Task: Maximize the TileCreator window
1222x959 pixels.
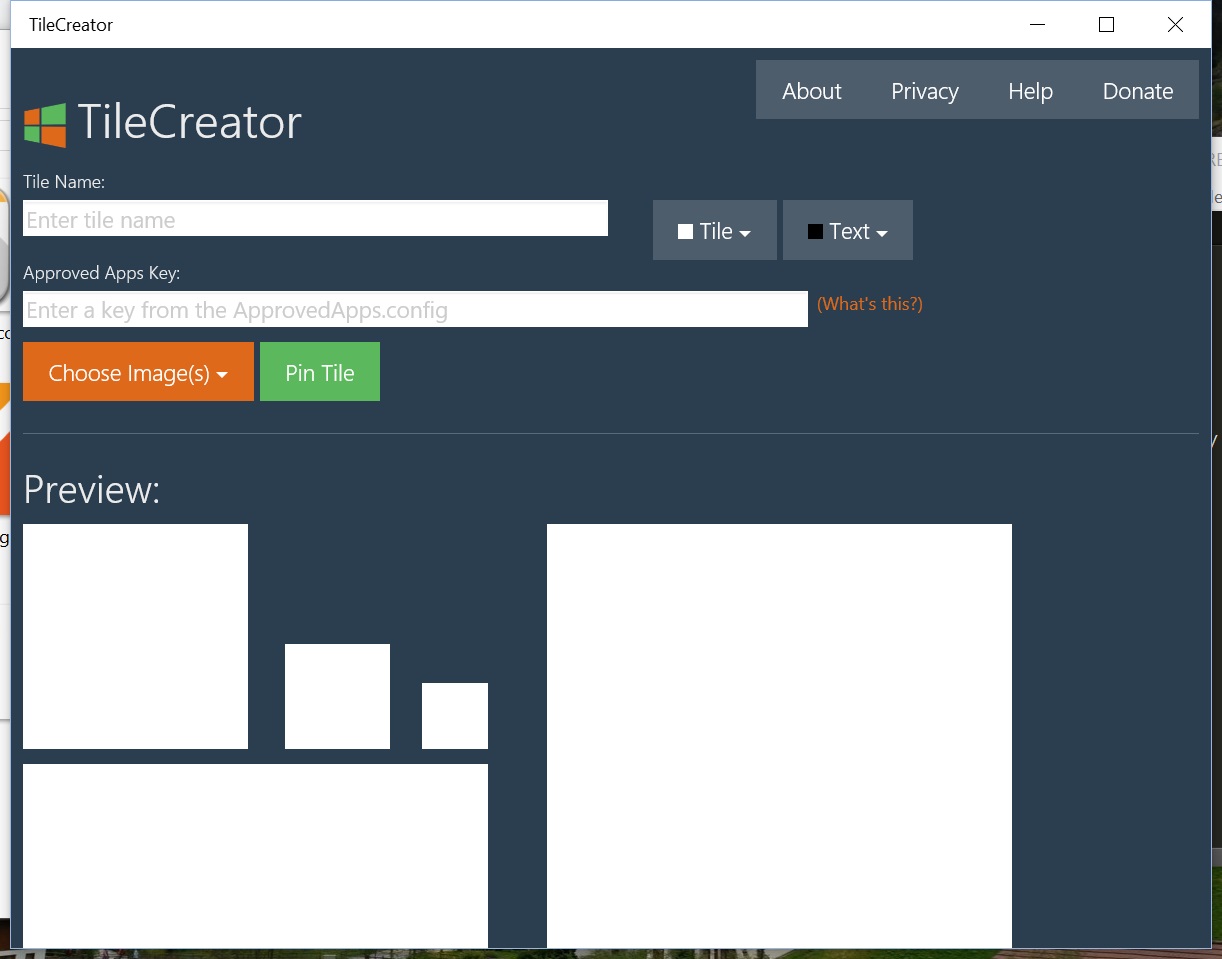Action: click(x=1106, y=25)
